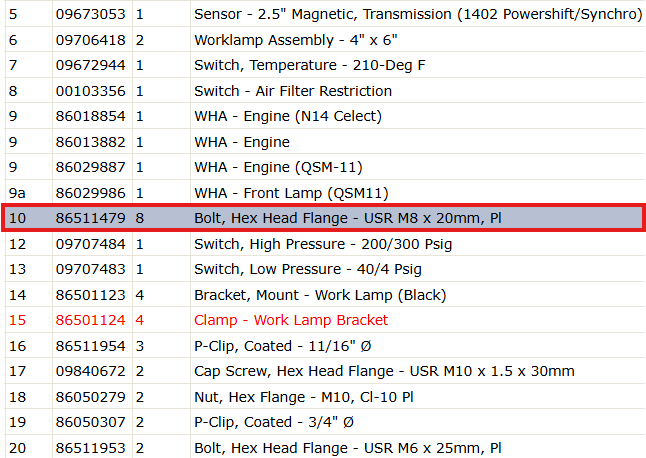Select Switch, High Pressure 200/300 Psig row

click(x=325, y=244)
